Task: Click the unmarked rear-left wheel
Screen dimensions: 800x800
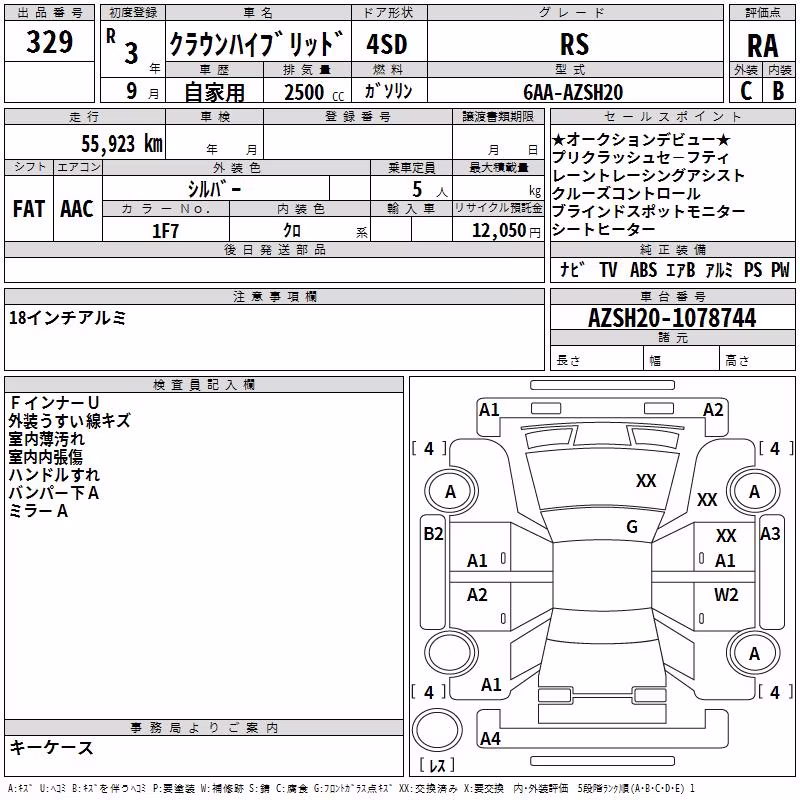Action: [x=451, y=653]
